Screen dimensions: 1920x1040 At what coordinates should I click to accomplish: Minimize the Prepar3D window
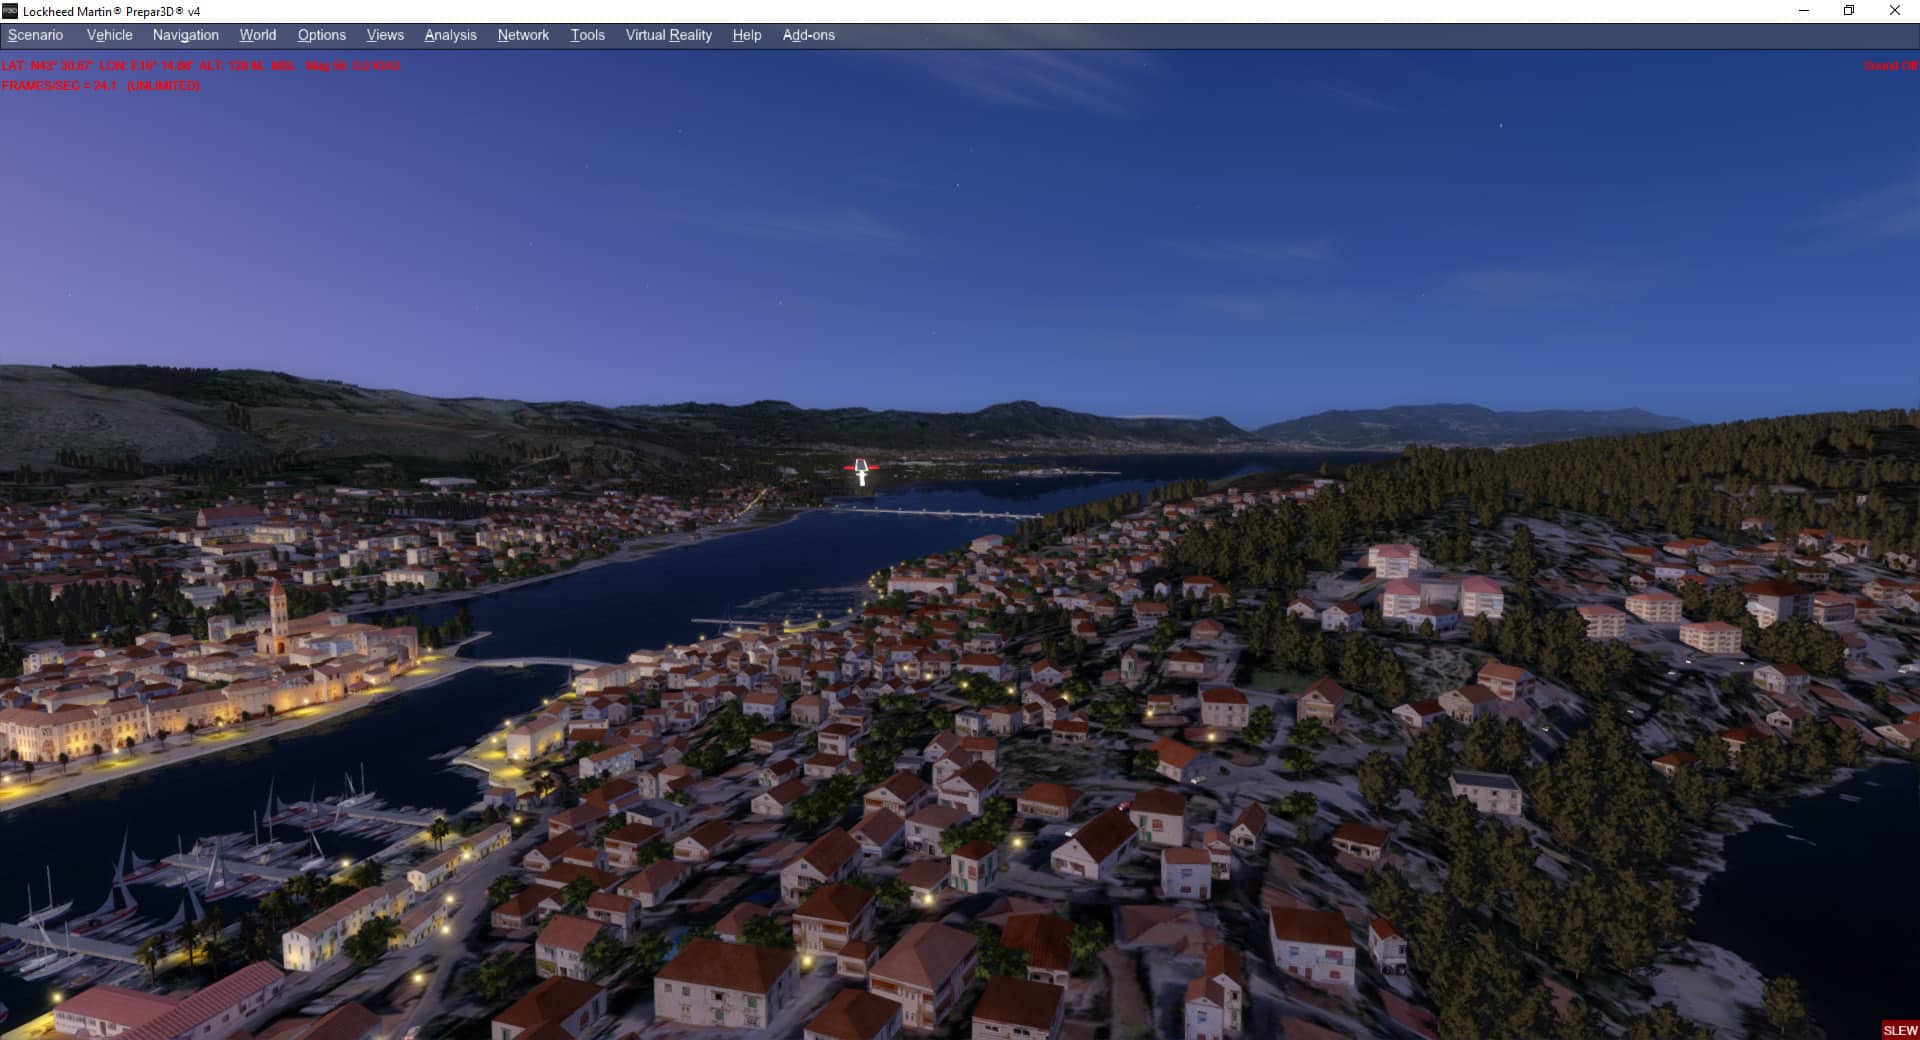coord(1804,11)
